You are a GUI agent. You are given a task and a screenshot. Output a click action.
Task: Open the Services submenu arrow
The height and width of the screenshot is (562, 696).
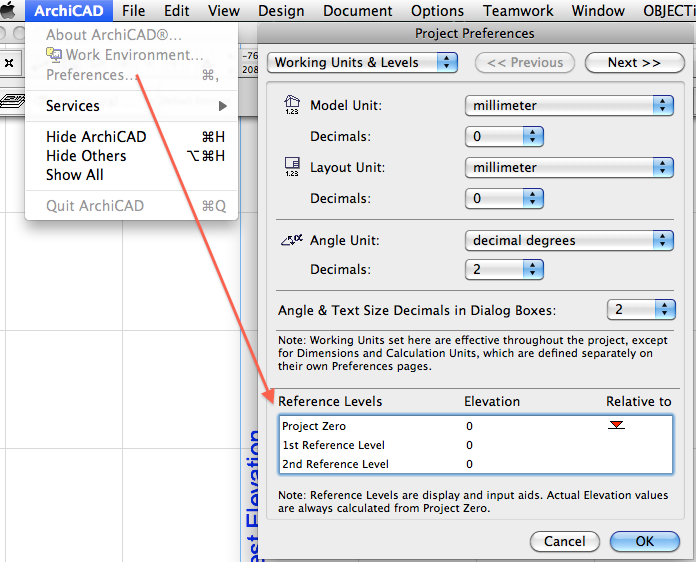point(223,106)
